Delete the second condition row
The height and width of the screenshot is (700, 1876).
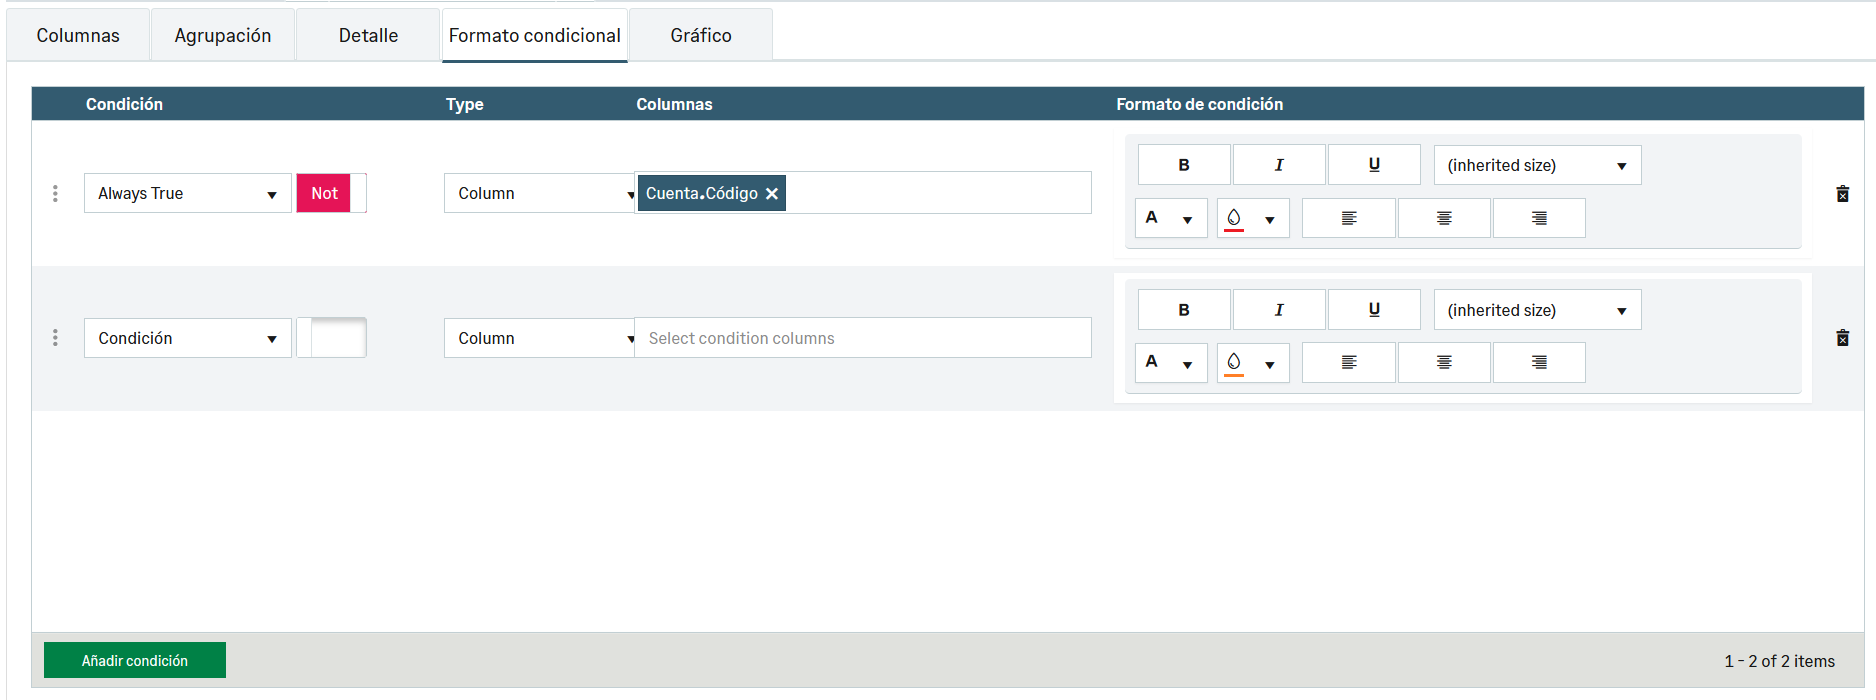coord(1842,338)
